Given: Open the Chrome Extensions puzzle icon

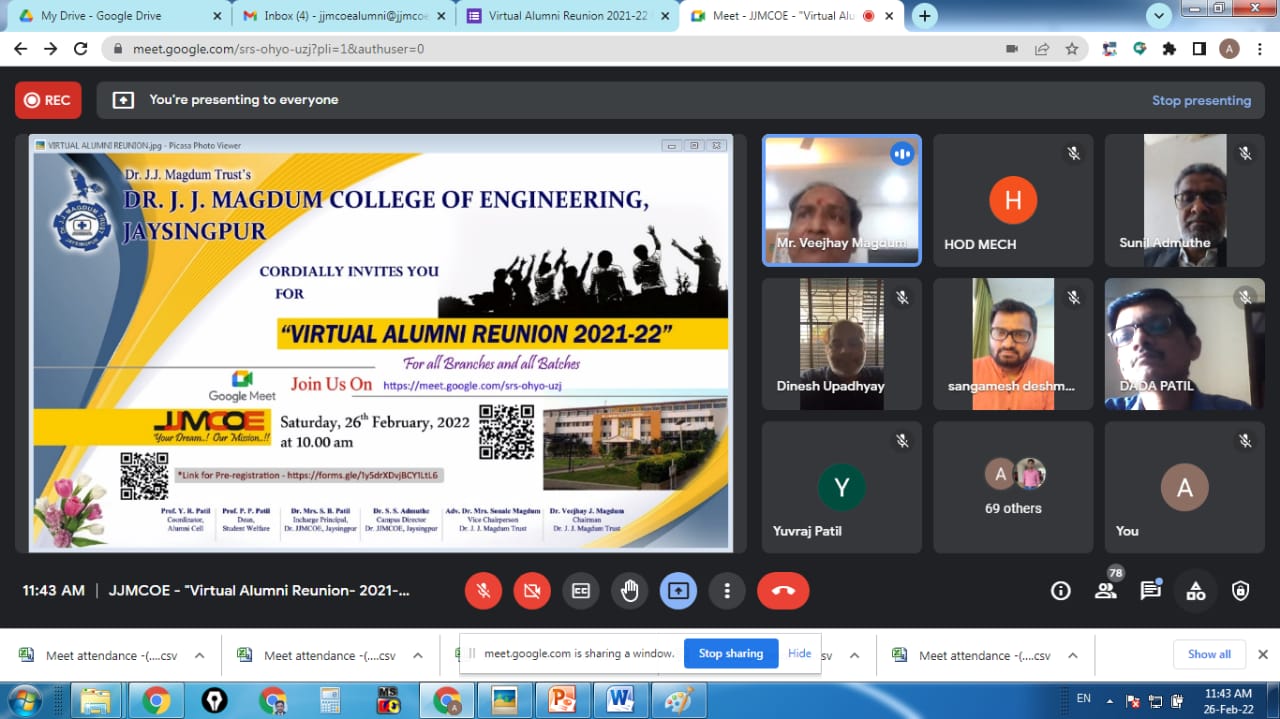Looking at the screenshot, I should [x=1169, y=49].
